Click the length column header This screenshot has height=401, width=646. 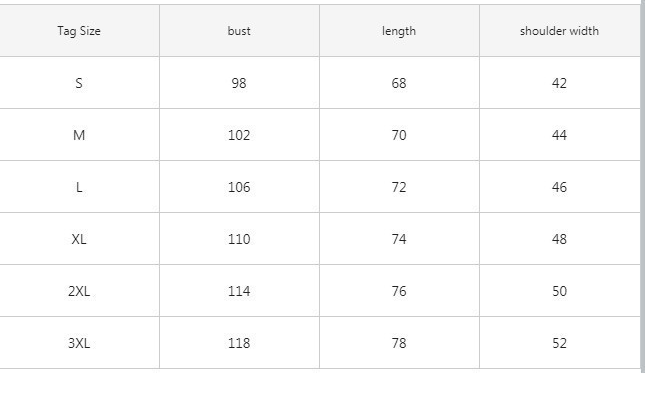(x=399, y=31)
